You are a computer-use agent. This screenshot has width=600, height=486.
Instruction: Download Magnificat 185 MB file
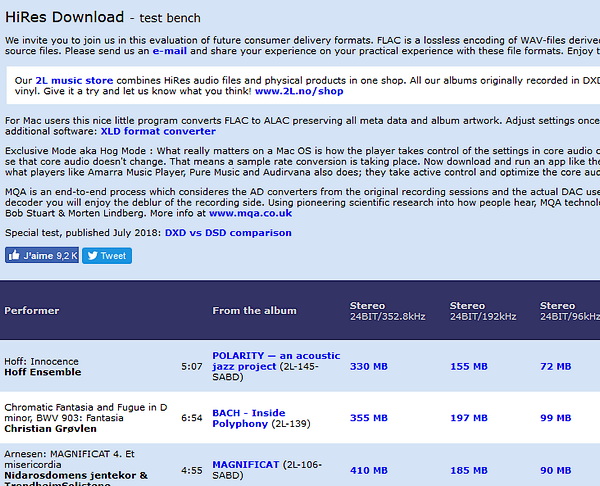[x=469, y=470]
